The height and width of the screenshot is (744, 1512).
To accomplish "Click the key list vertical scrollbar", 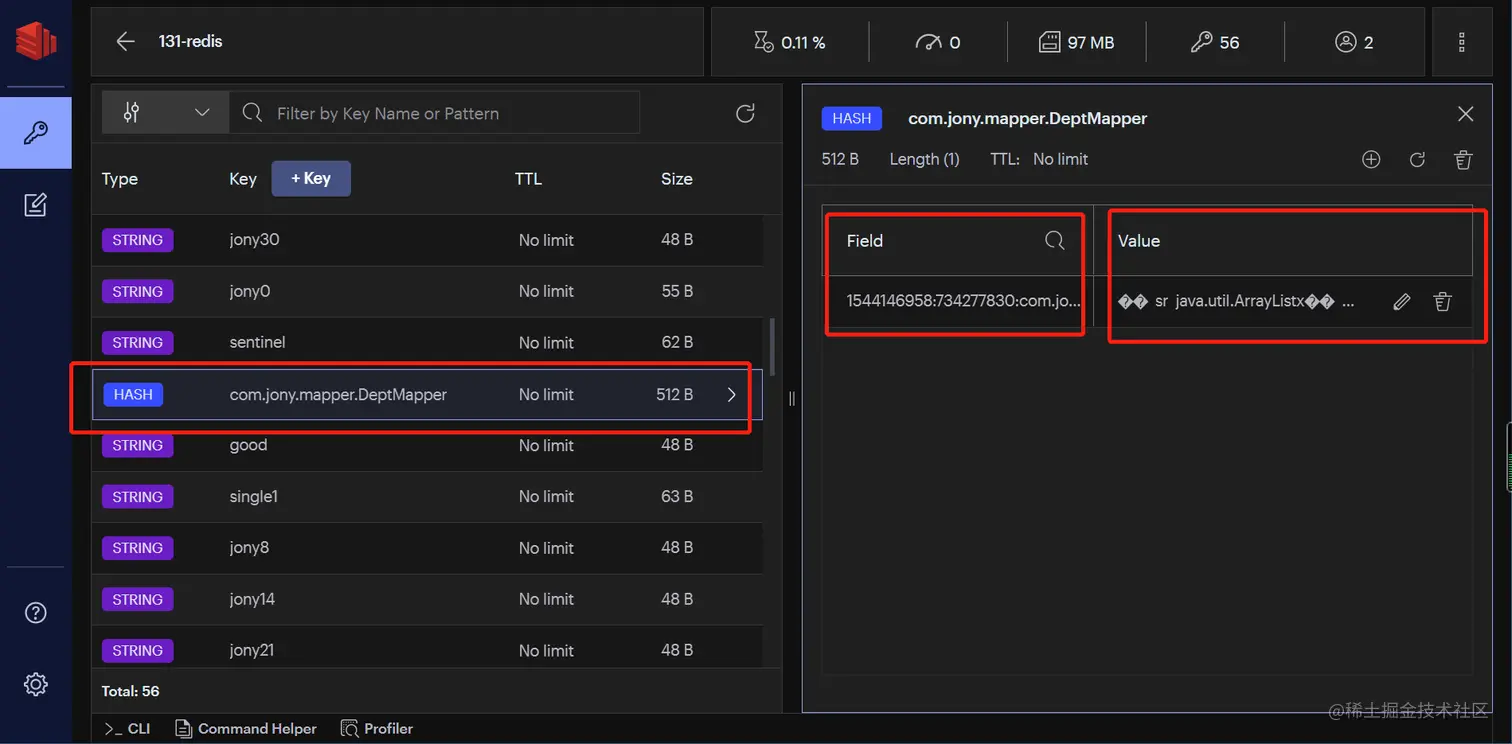I will pyautogui.click(x=771, y=346).
